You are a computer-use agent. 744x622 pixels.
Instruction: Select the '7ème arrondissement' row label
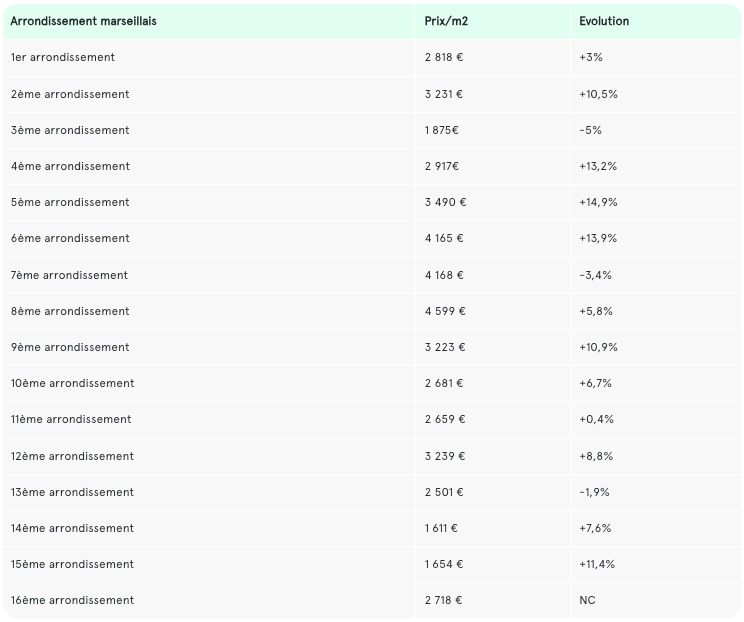[x=69, y=275]
